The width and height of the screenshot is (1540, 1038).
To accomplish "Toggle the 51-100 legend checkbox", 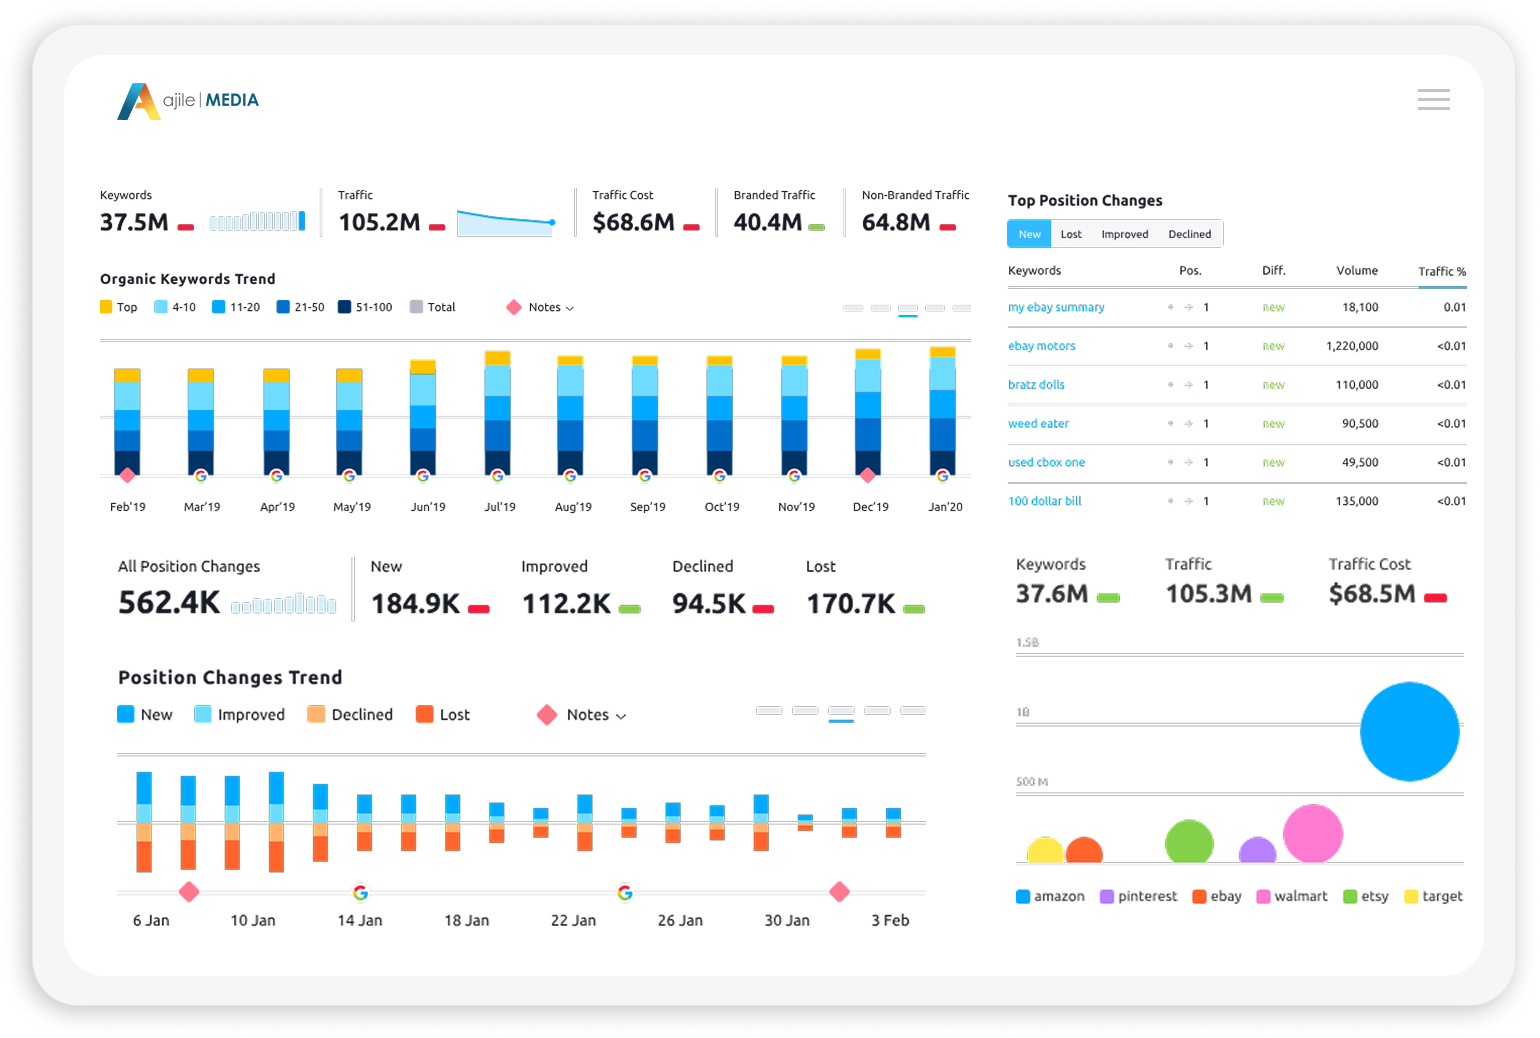I will (x=344, y=307).
